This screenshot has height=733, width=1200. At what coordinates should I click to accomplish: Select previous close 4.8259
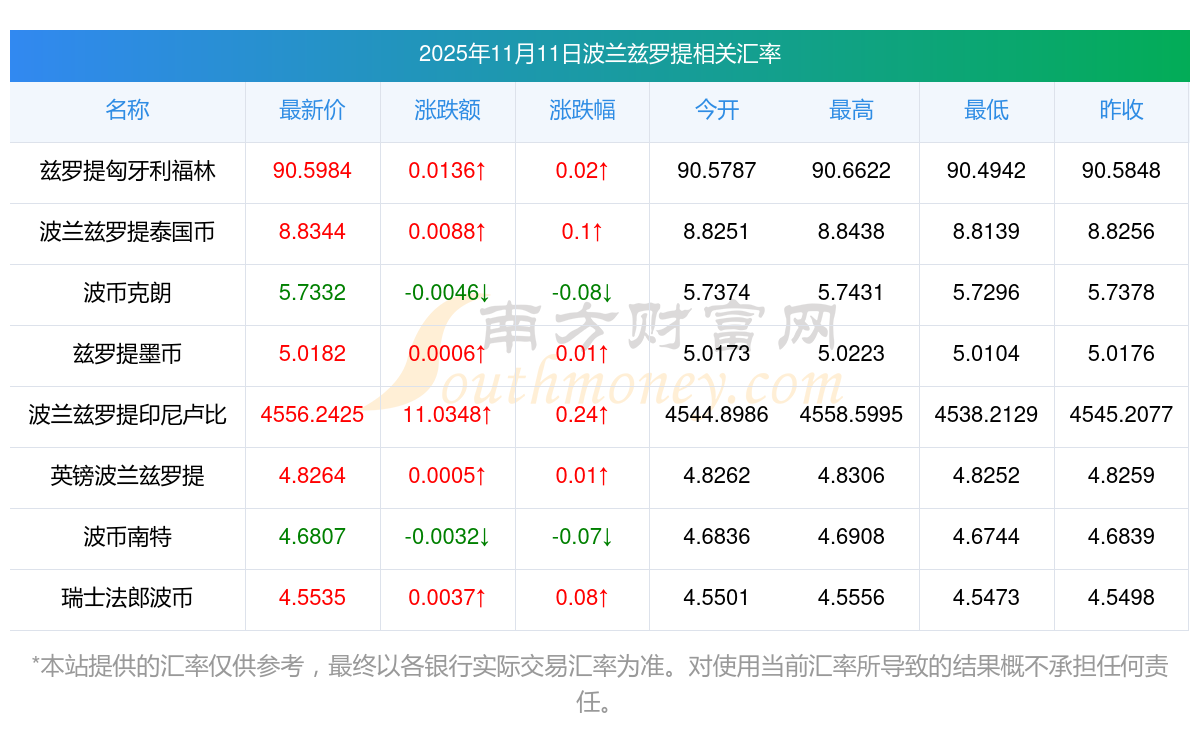pyautogui.click(x=1121, y=476)
